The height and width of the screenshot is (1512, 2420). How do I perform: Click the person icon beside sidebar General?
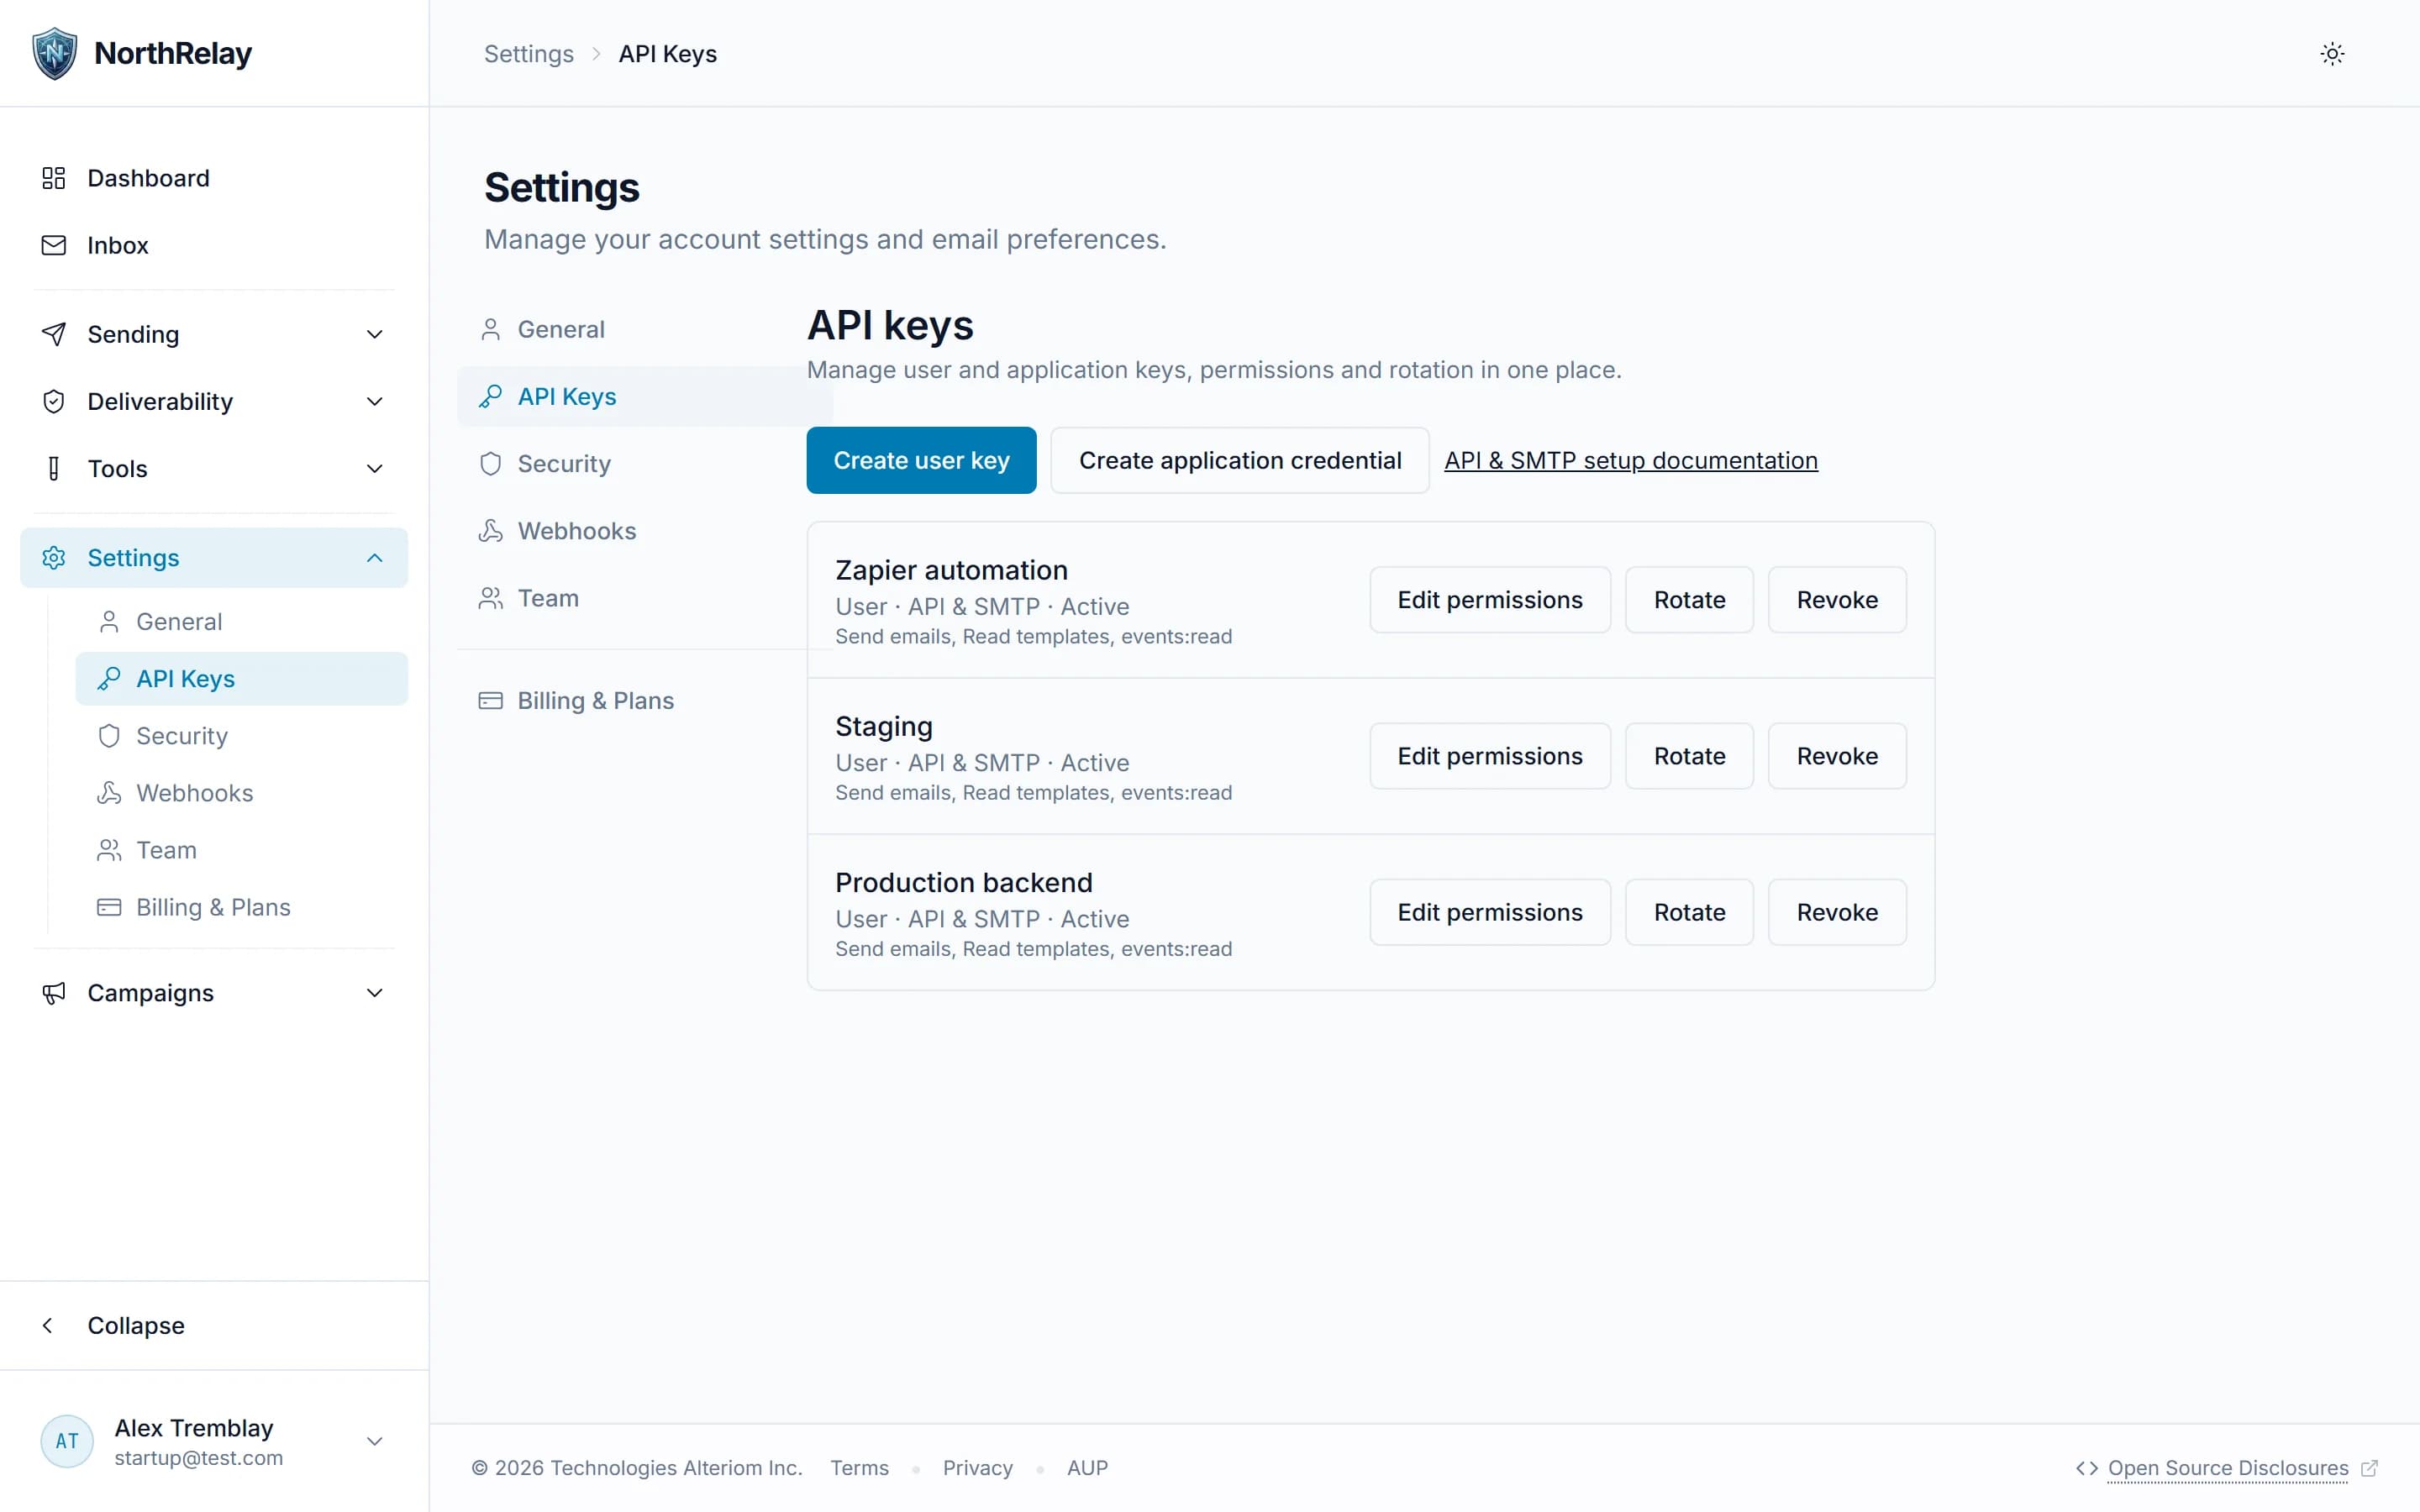[109, 622]
